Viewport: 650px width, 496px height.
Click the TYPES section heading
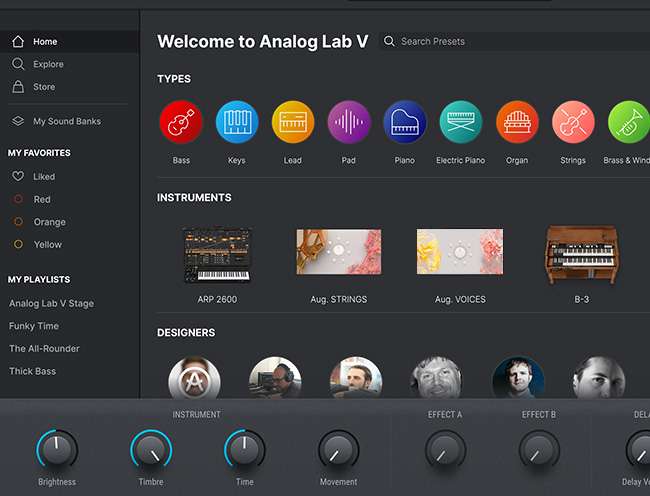pyautogui.click(x=174, y=79)
